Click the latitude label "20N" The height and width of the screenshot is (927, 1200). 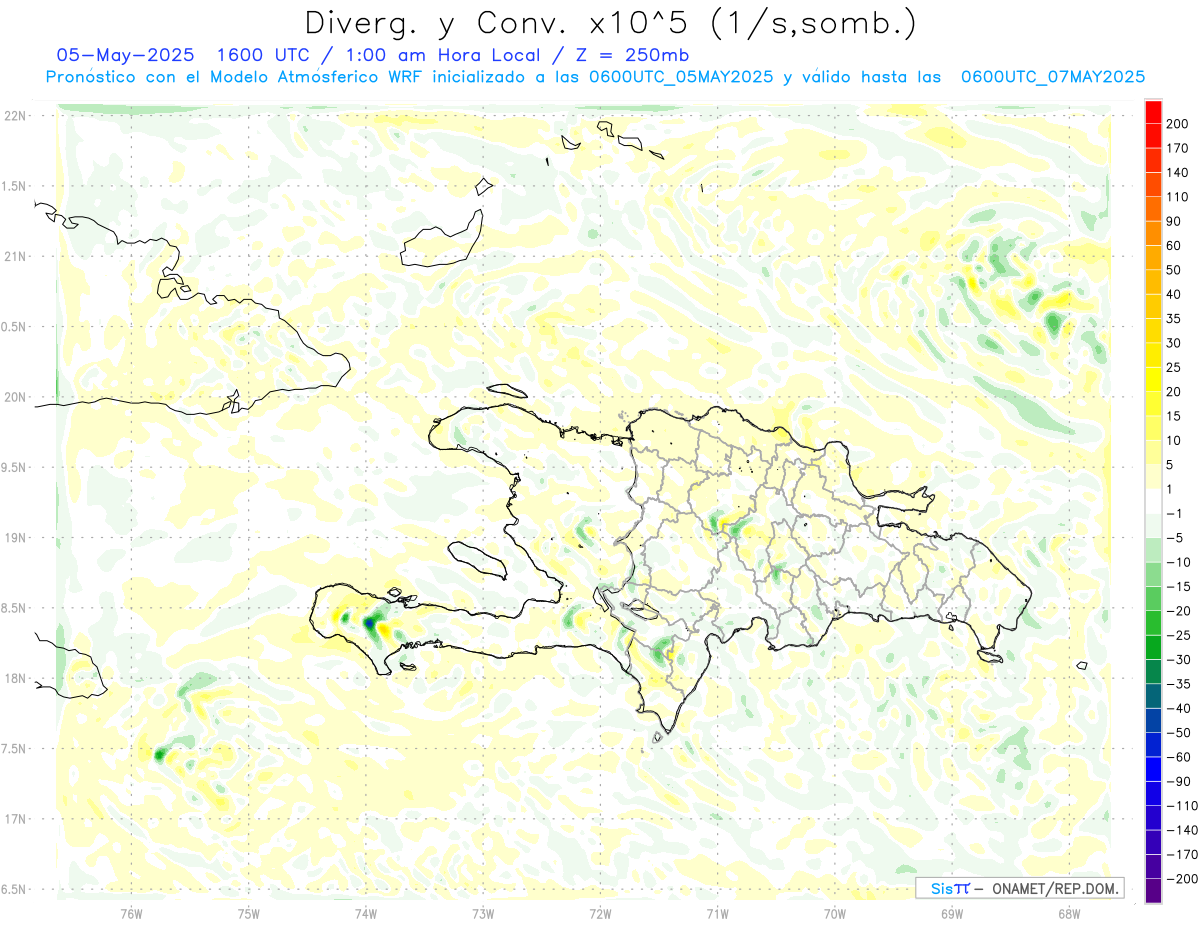tap(14, 397)
